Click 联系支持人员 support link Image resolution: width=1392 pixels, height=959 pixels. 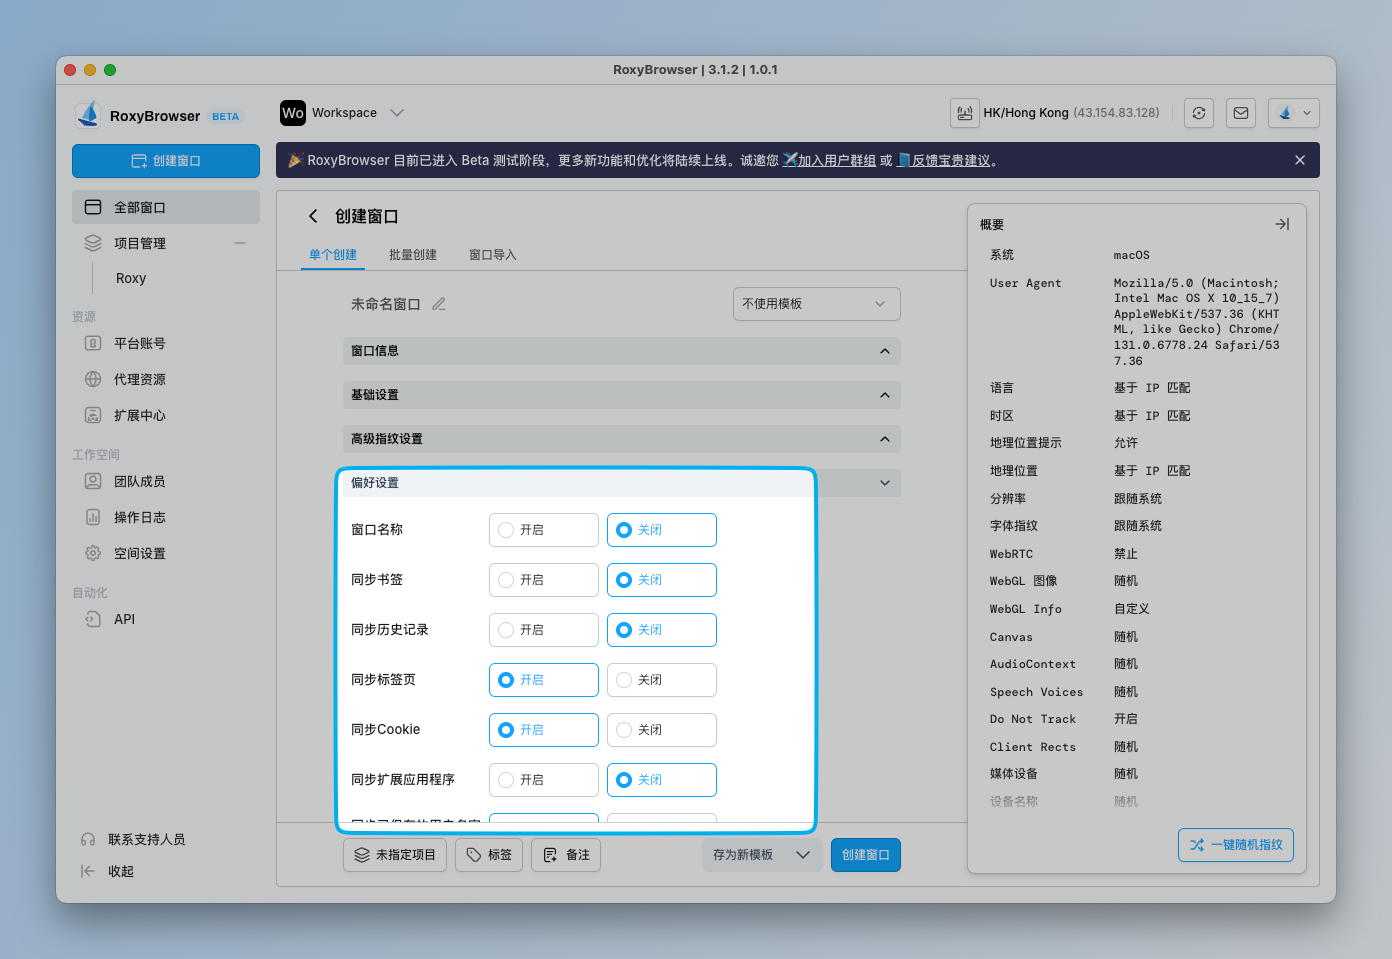click(134, 839)
